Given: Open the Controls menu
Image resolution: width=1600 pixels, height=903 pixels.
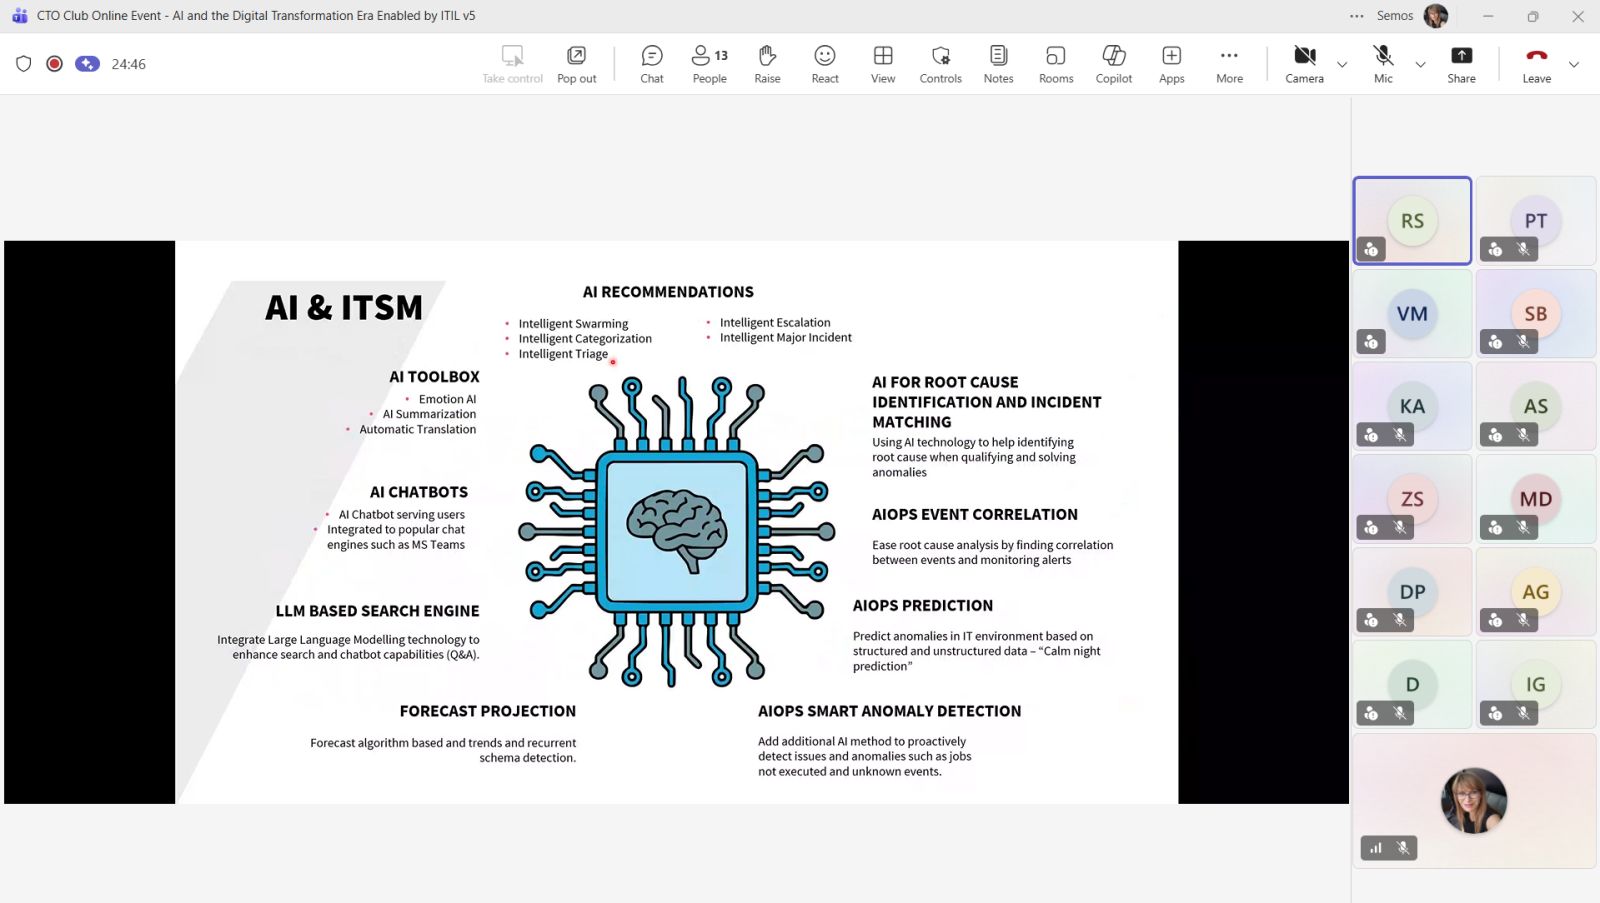Looking at the screenshot, I should point(940,64).
